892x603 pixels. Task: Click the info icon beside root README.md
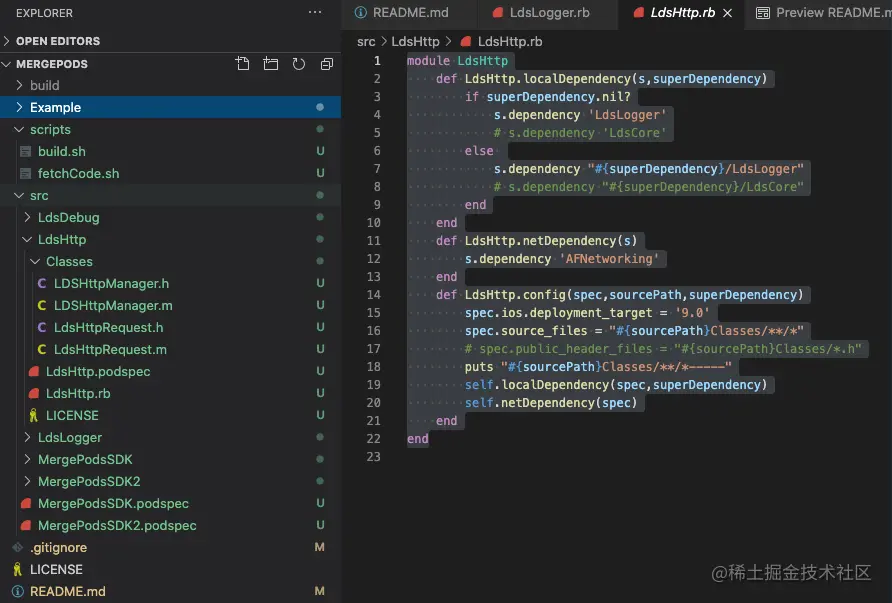(x=18, y=591)
